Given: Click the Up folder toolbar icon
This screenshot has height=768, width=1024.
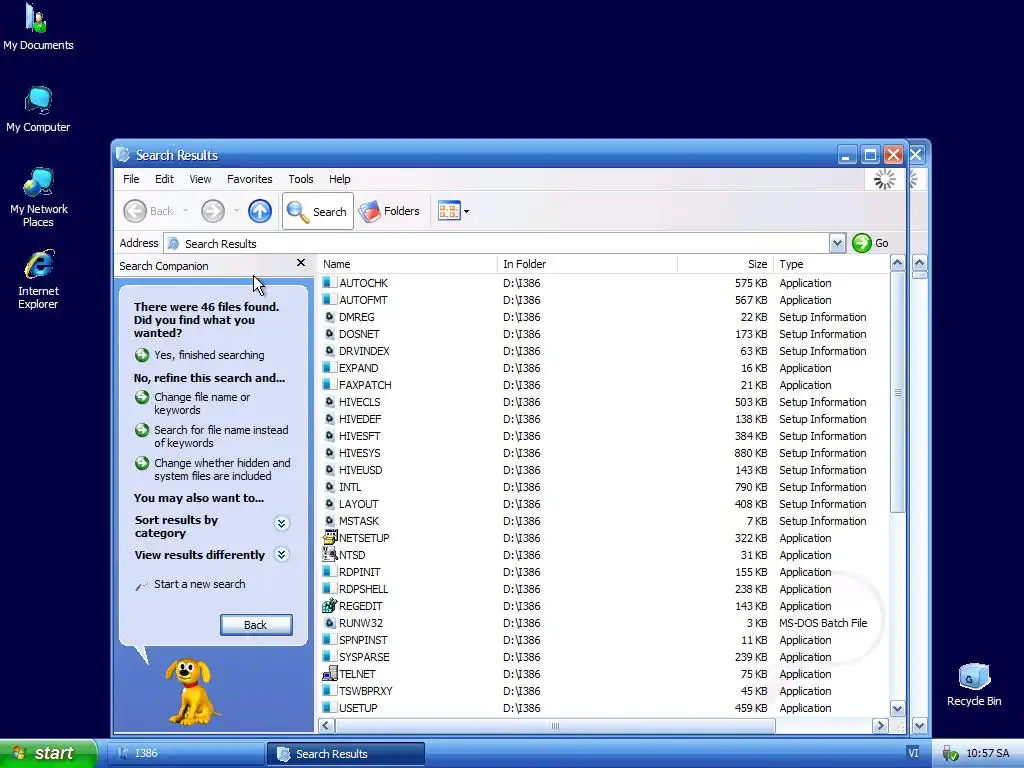Looking at the screenshot, I should 260,211.
